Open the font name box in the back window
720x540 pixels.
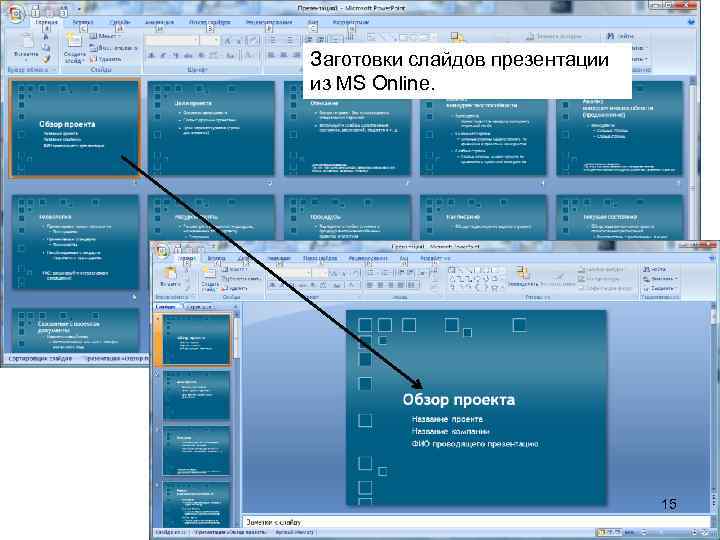point(172,40)
